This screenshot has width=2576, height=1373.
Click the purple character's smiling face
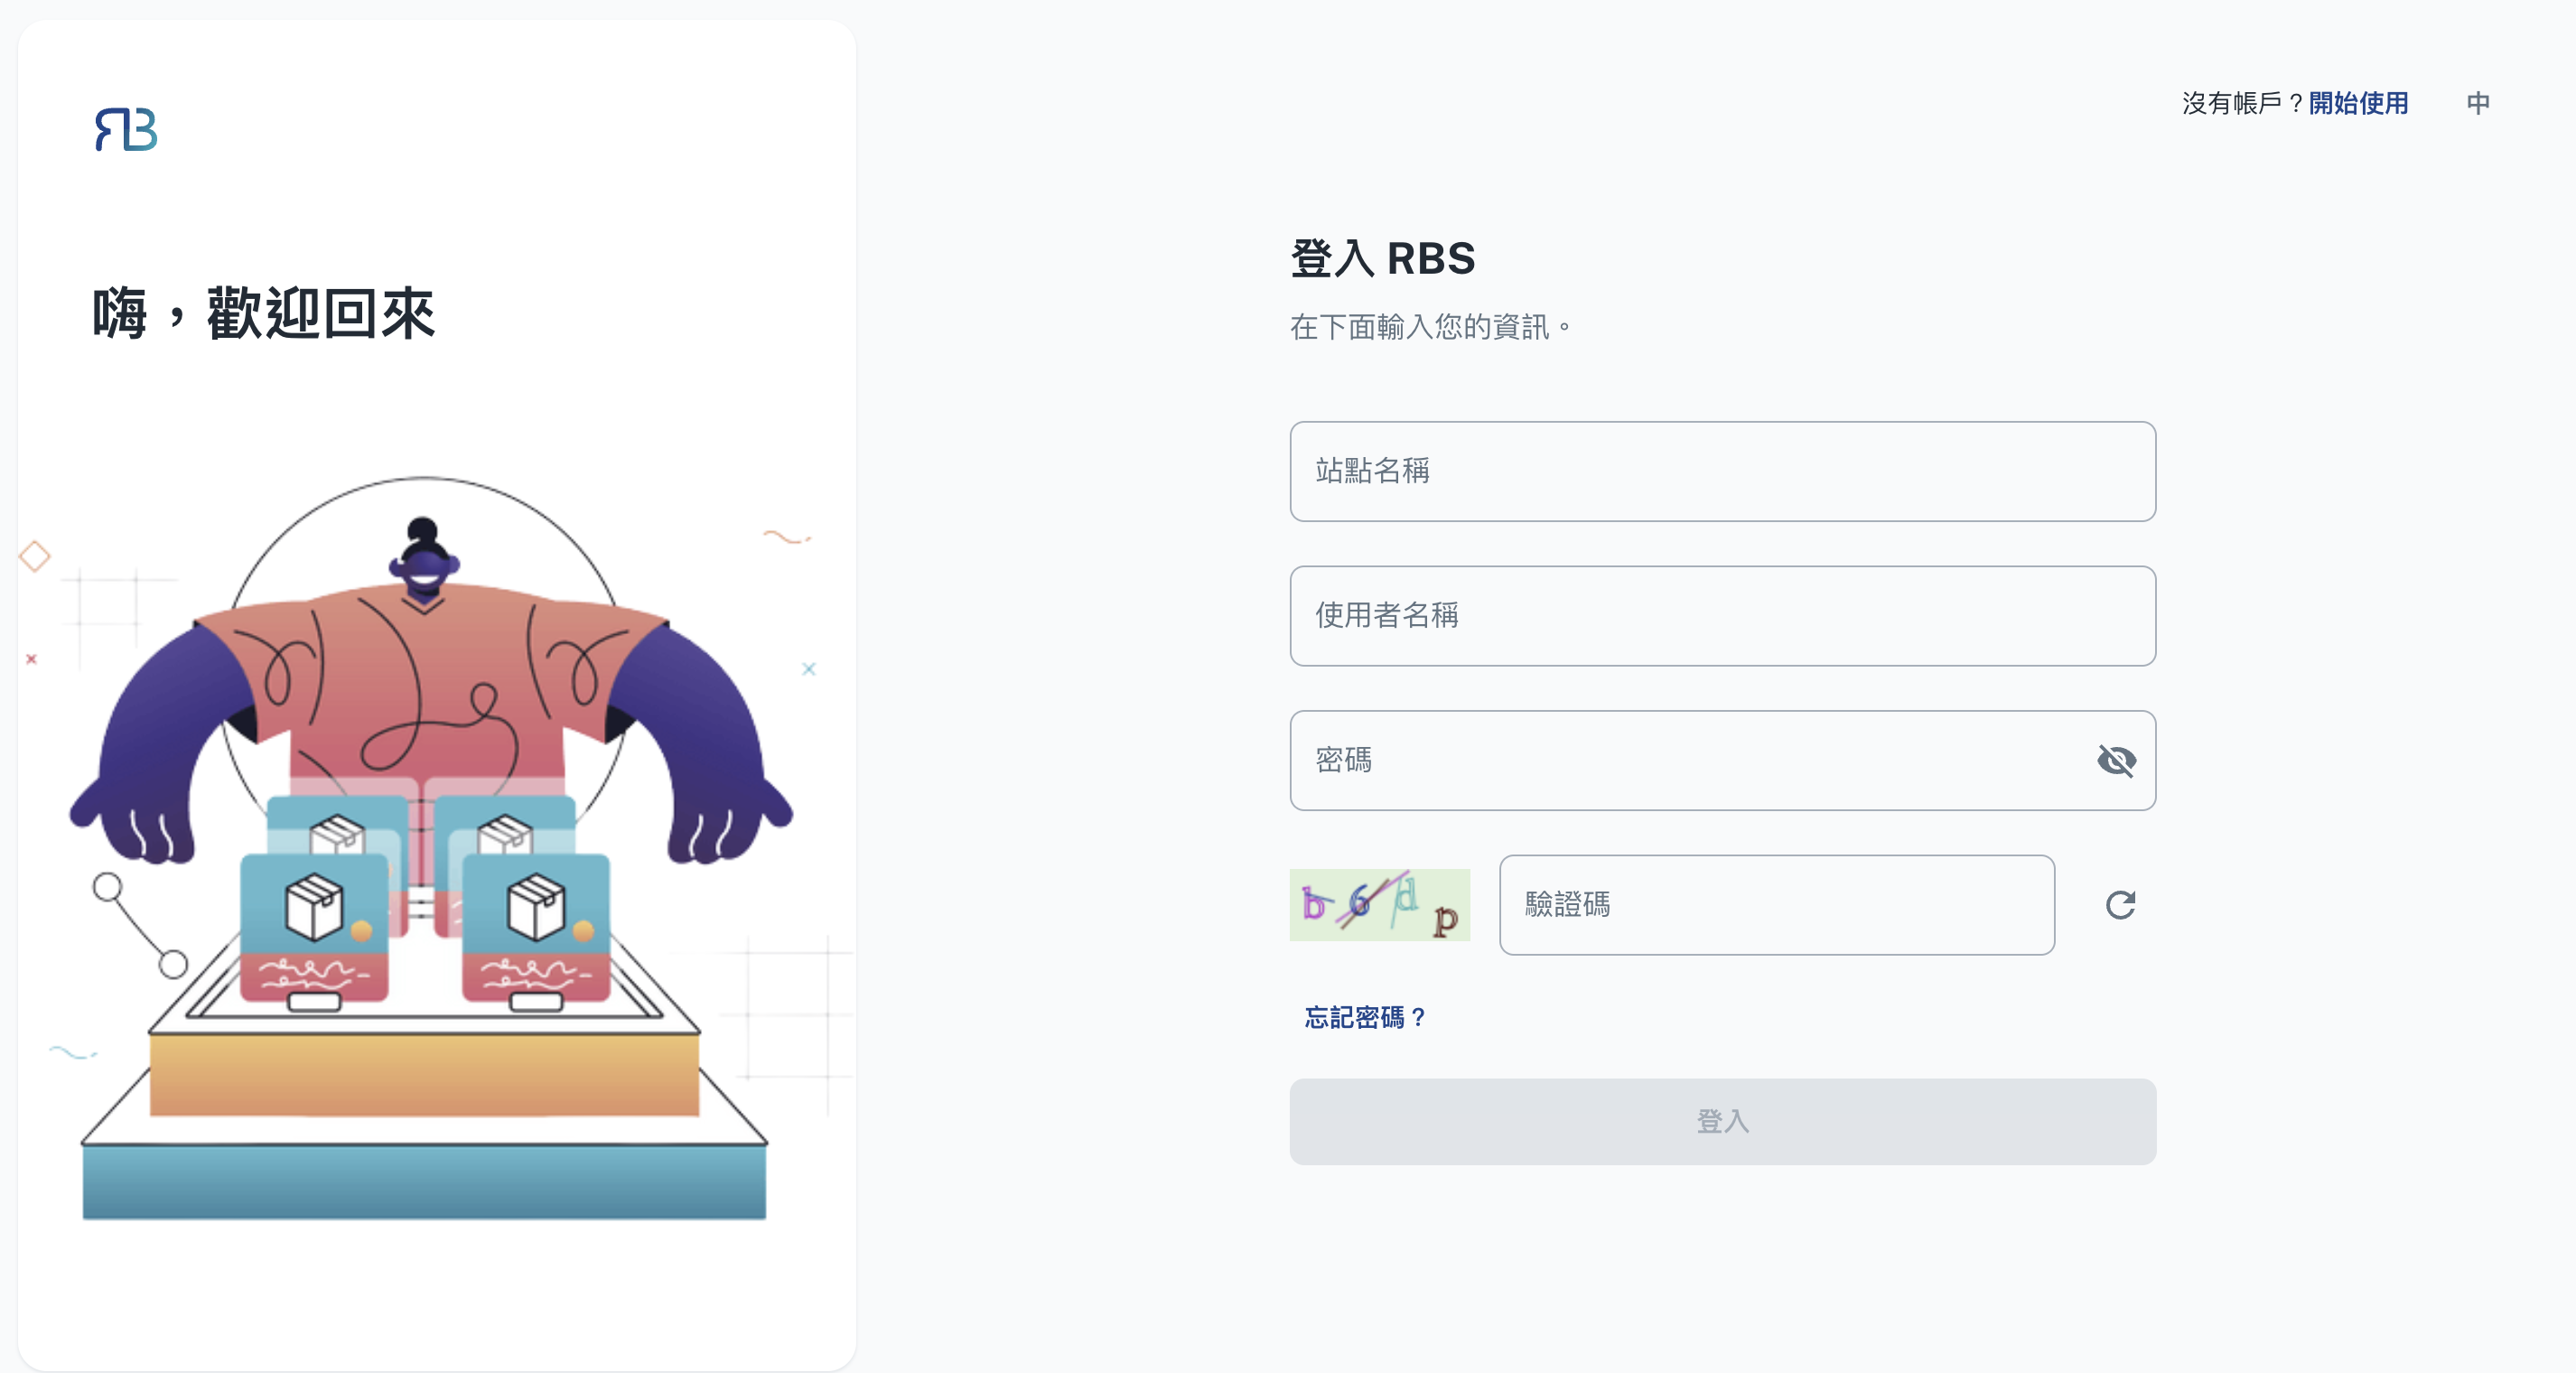pyautogui.click(x=425, y=568)
